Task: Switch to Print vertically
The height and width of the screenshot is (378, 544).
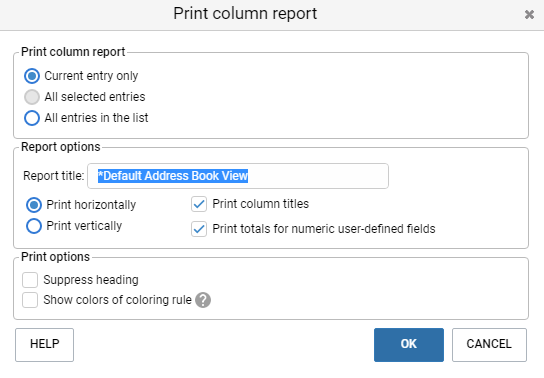Action: coord(34,226)
